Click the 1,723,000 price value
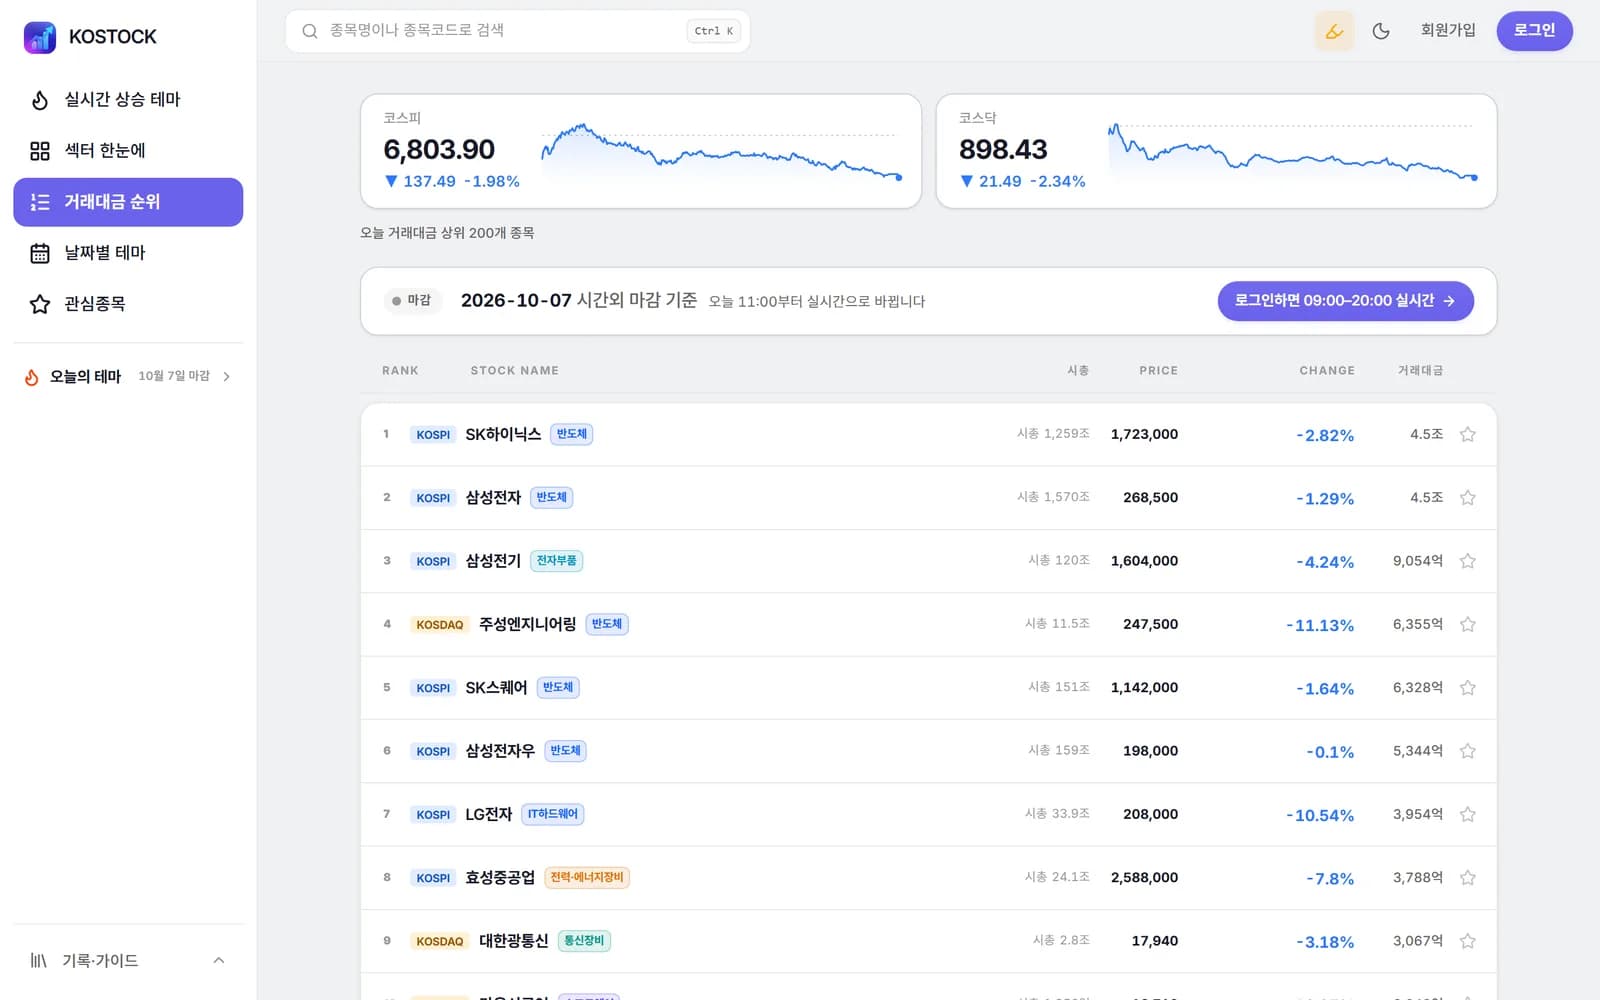Image resolution: width=1600 pixels, height=1000 pixels. tap(1144, 434)
